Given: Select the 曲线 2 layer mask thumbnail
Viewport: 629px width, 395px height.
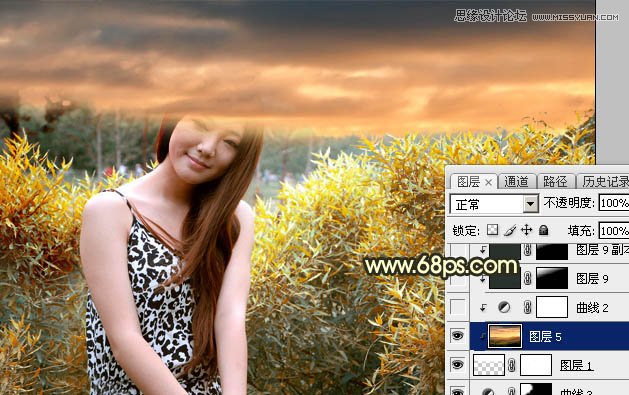Looking at the screenshot, I should click(552, 307).
